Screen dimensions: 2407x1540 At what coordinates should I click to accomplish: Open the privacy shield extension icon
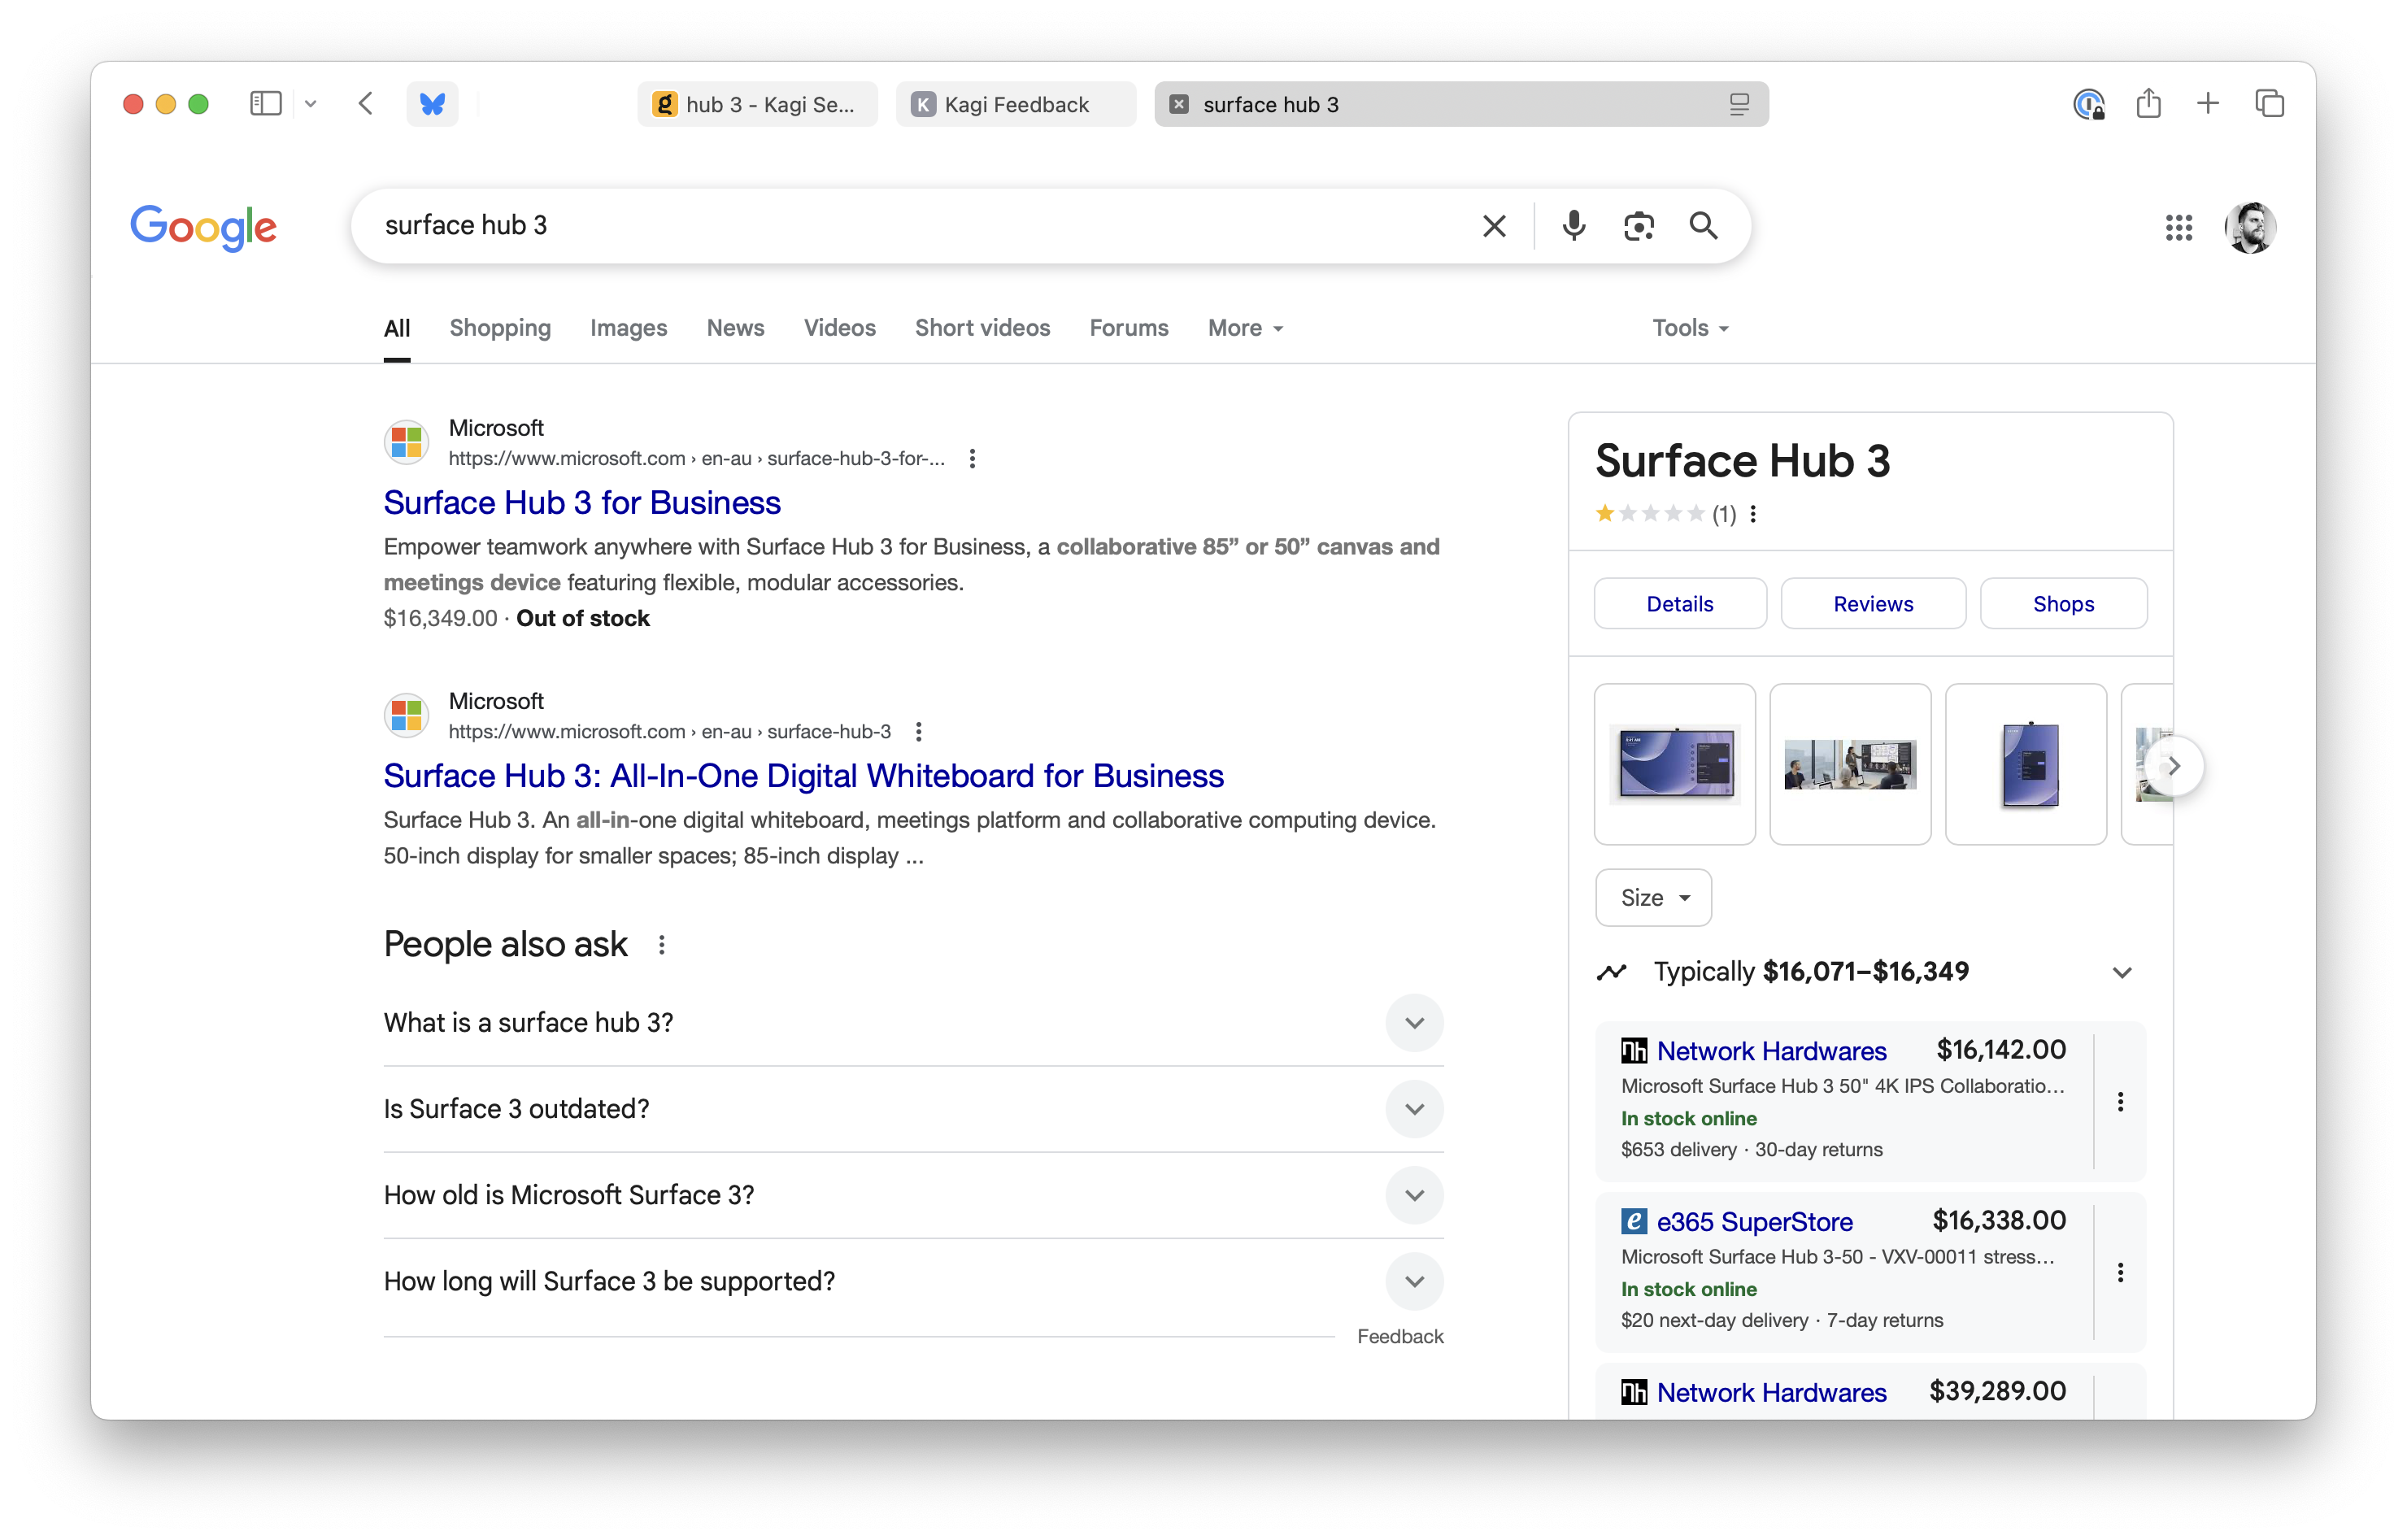point(2088,104)
